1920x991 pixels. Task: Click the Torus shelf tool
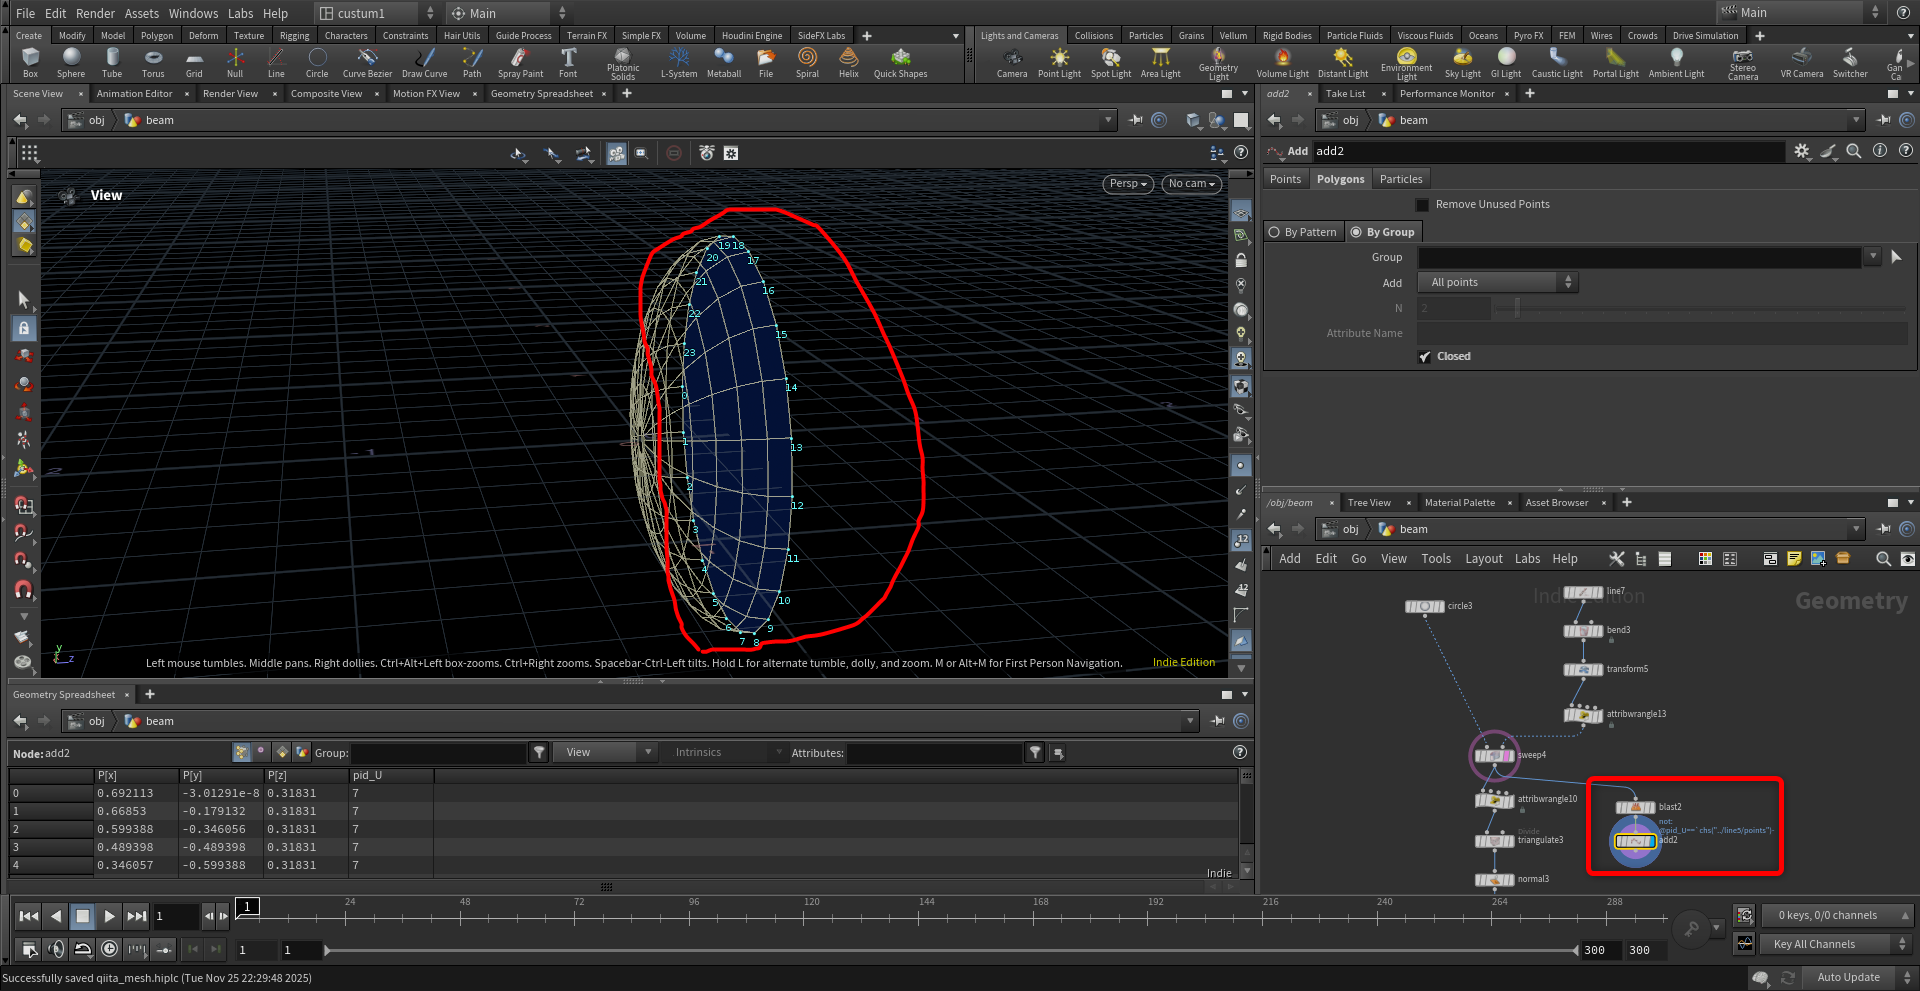153,62
